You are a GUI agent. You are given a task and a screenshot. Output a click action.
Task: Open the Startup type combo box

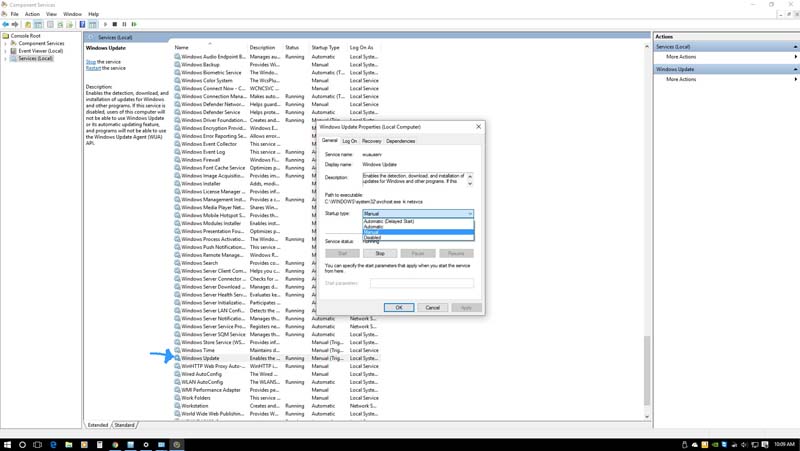(418, 213)
